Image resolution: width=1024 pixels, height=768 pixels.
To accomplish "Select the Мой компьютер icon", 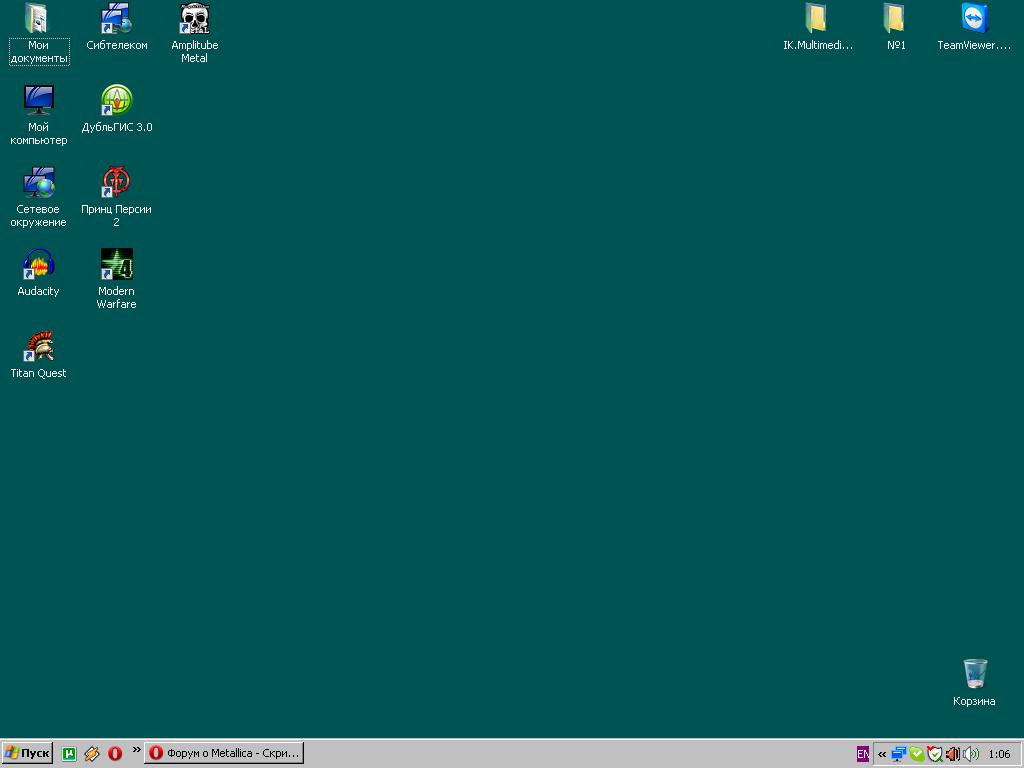I will 38,102.
